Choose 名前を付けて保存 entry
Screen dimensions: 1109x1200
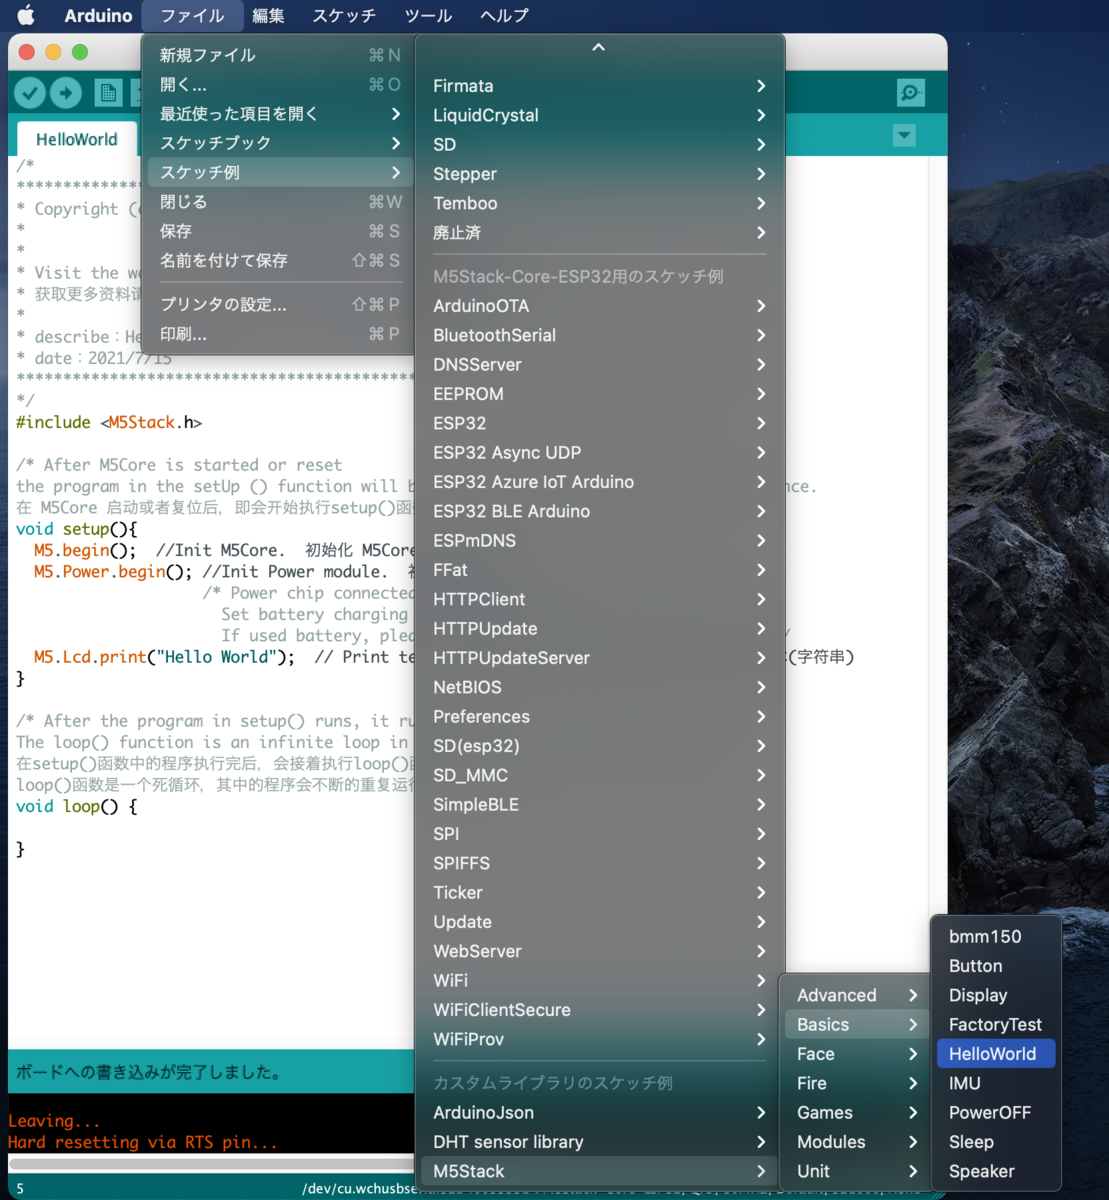point(279,260)
